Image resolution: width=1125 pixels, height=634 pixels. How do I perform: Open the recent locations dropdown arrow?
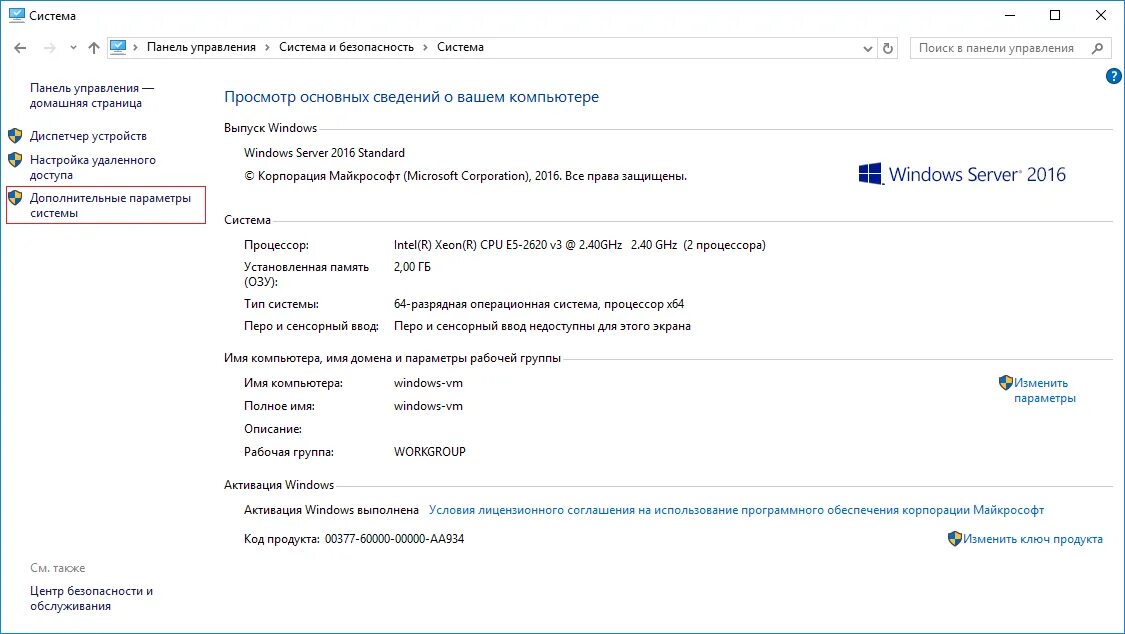click(x=73, y=48)
